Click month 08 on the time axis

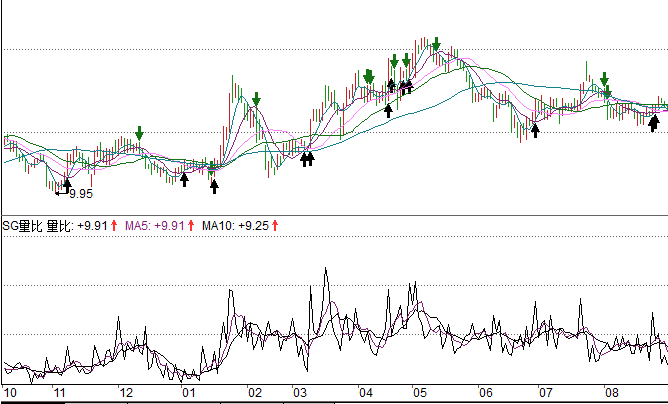(612, 392)
